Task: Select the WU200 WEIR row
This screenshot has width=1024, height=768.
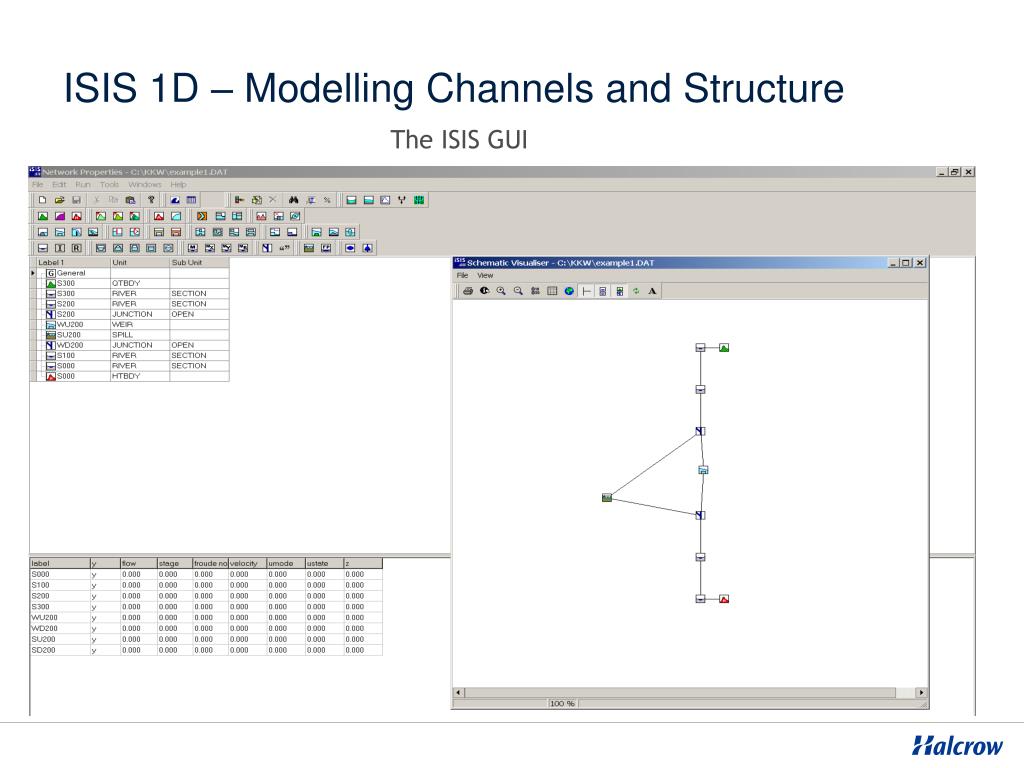Action: click(x=133, y=325)
